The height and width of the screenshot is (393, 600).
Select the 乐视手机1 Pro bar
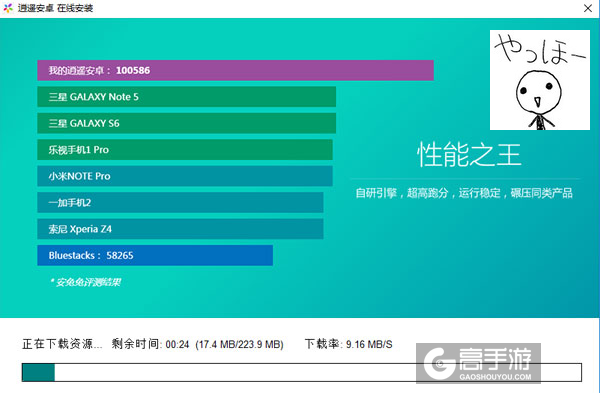(185, 150)
